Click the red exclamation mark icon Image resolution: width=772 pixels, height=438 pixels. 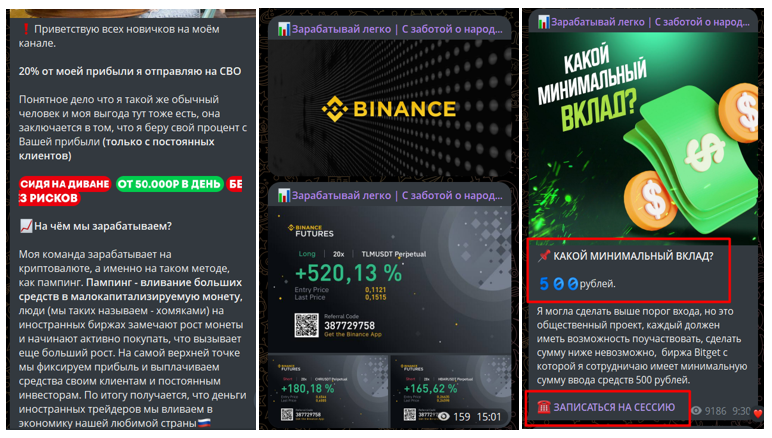tap(26, 29)
